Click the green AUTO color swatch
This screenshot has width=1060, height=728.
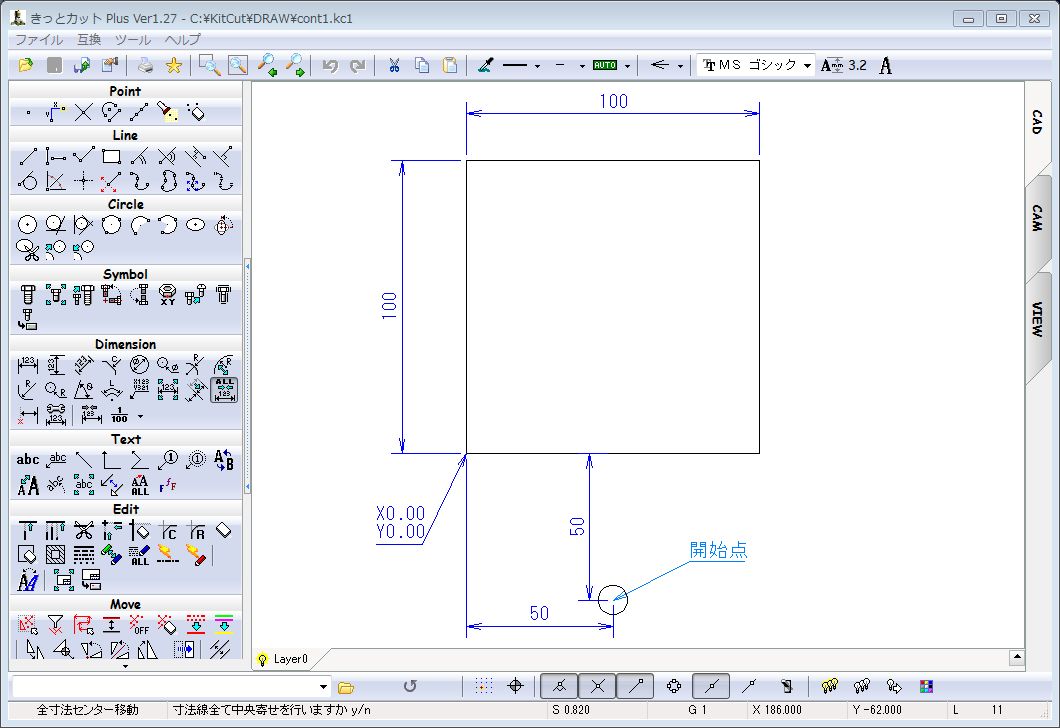[x=605, y=66]
